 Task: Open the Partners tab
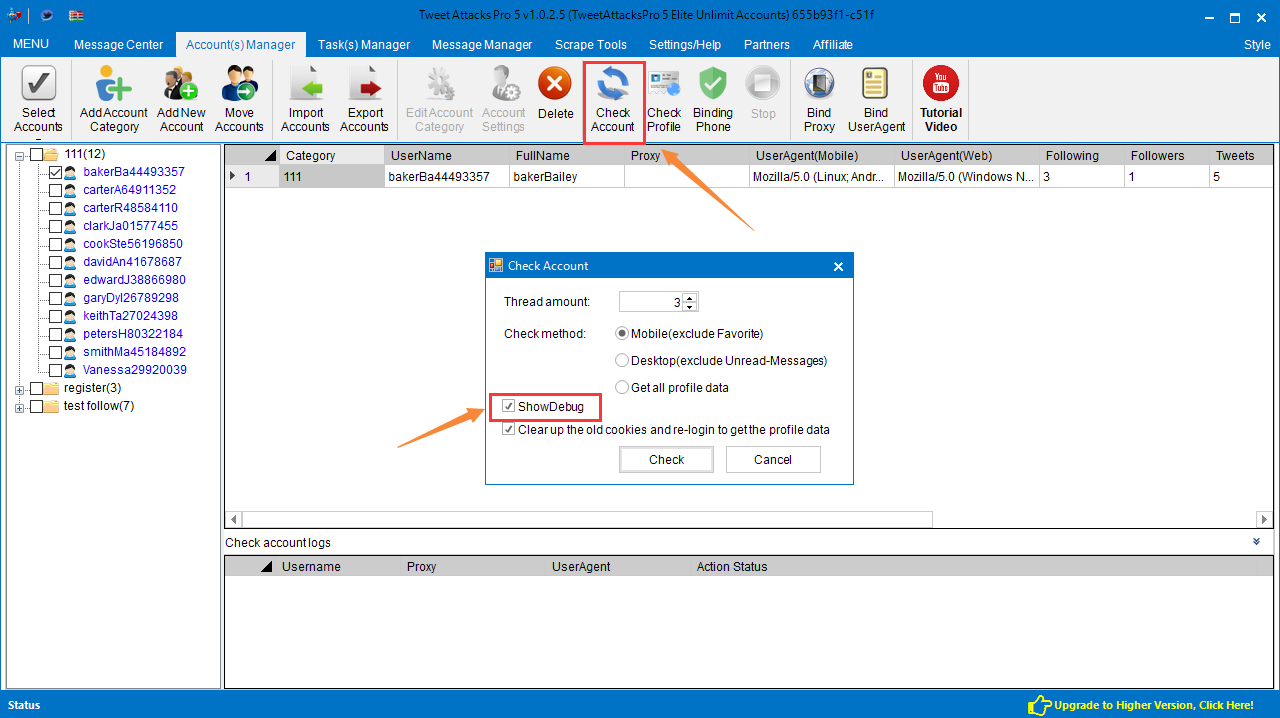pyautogui.click(x=767, y=44)
